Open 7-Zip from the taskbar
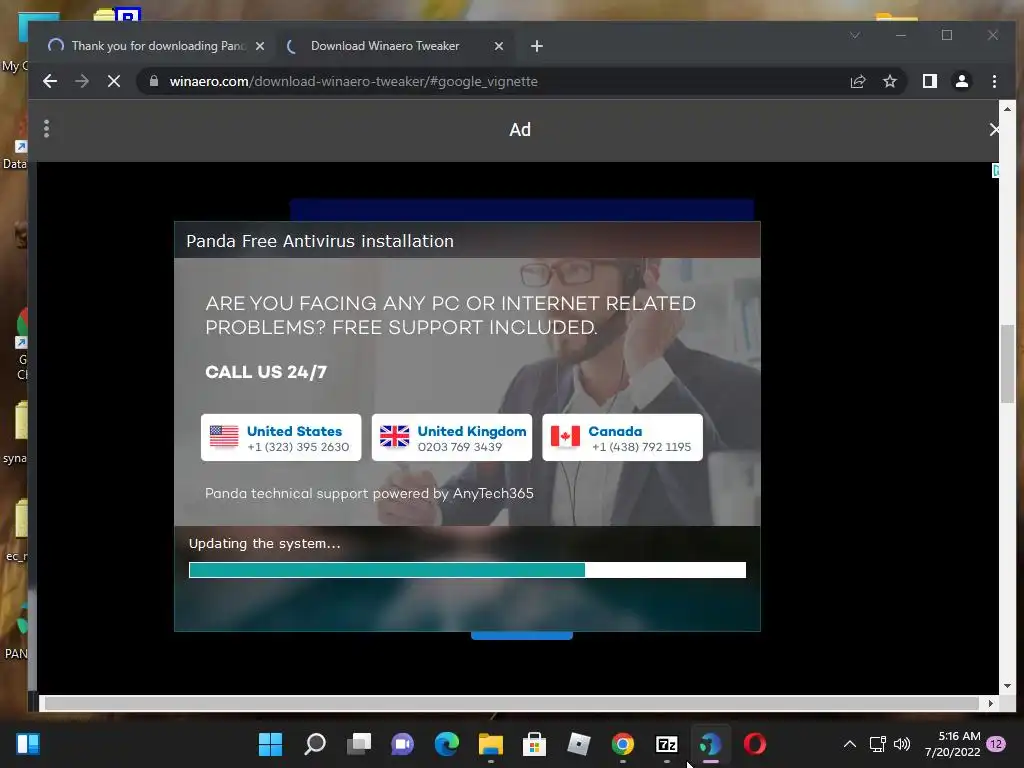This screenshot has width=1024, height=768. (x=667, y=744)
